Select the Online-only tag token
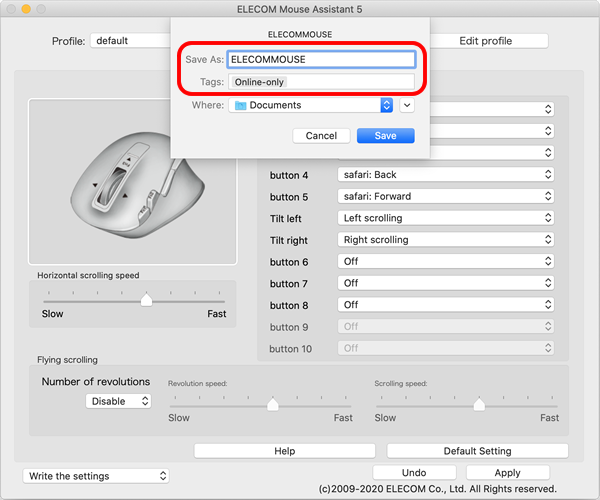 click(x=259, y=82)
